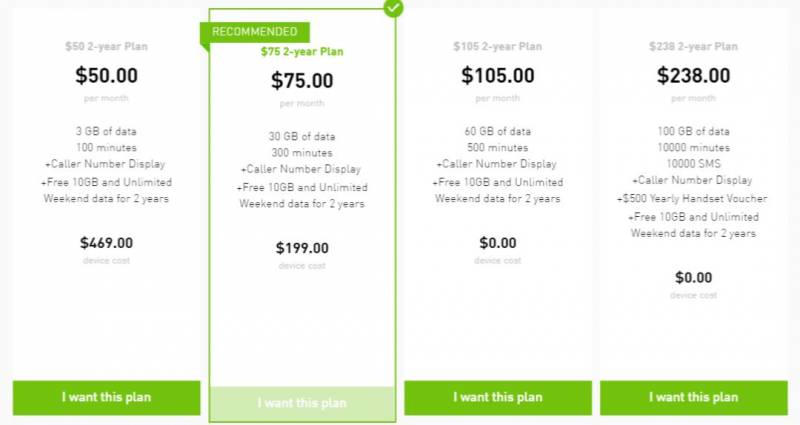This screenshot has height=425, width=800.
Task: Select the $75 2-year Plan title
Action: coord(301,52)
